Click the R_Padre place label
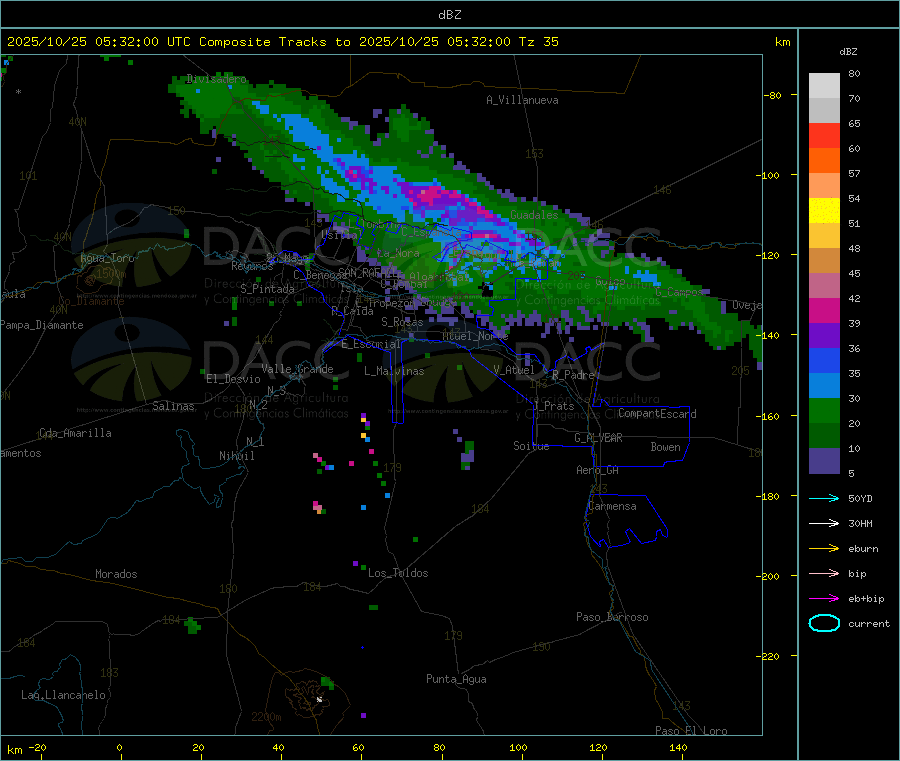The image size is (900, 761). [x=573, y=375]
